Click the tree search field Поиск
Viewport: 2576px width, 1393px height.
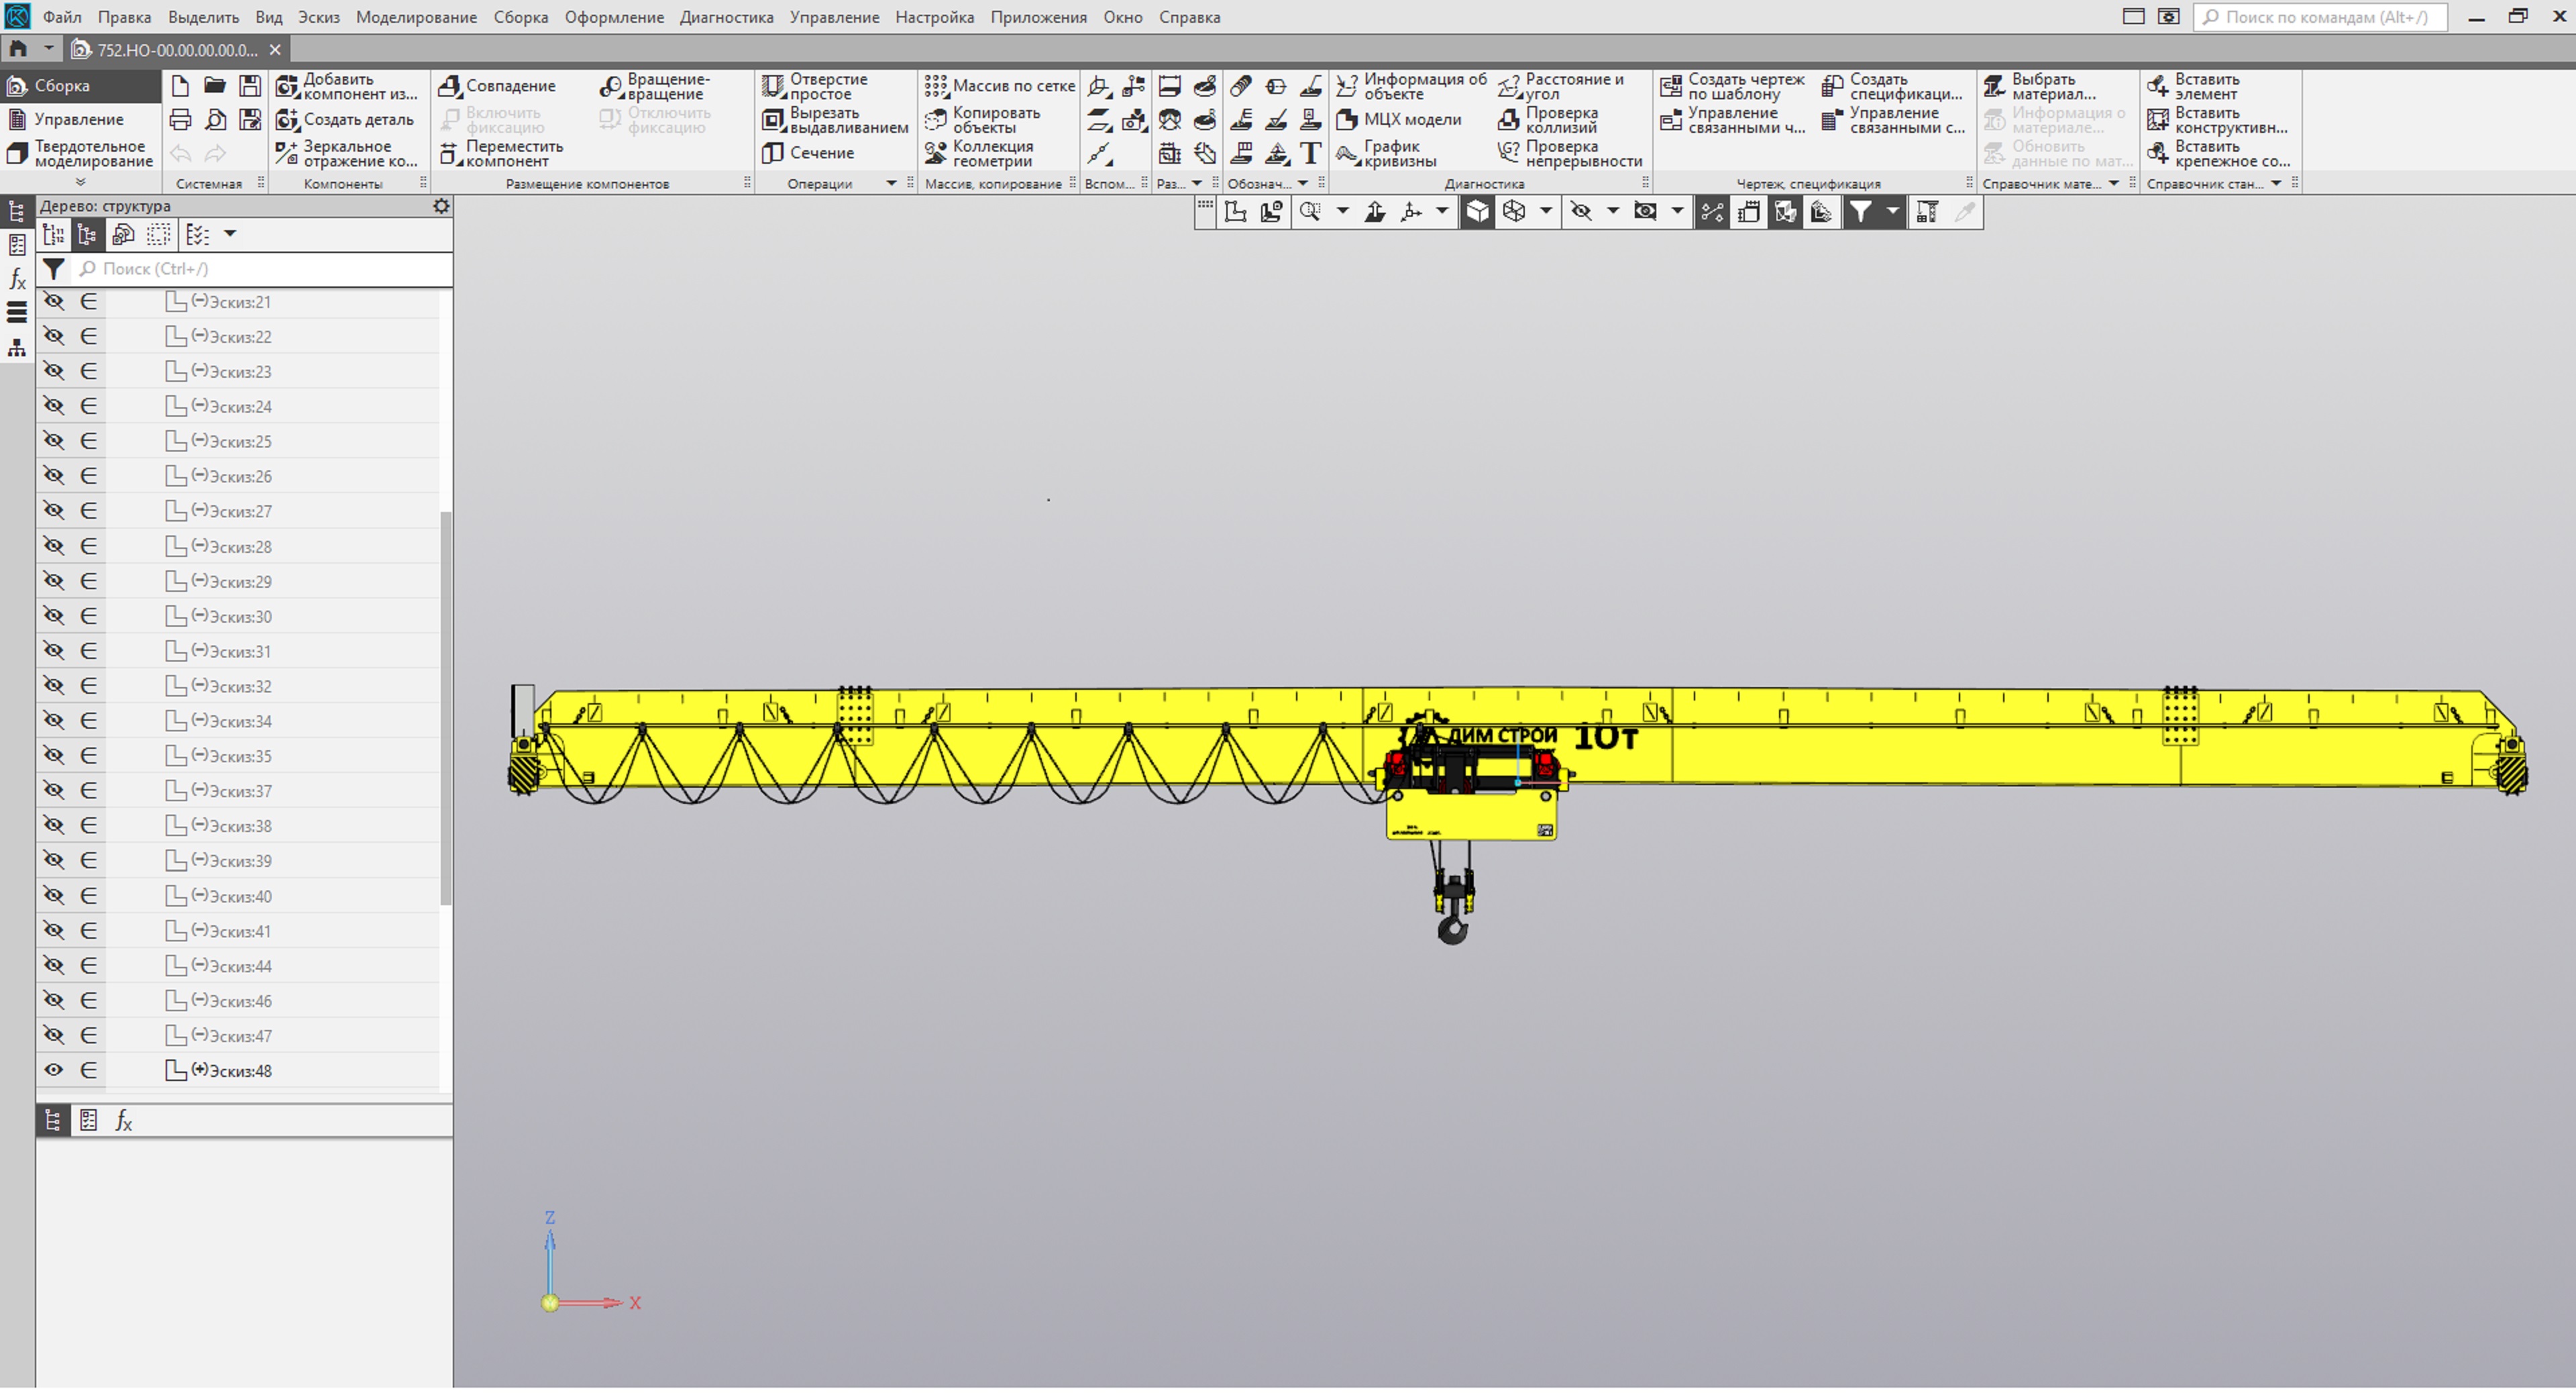[260, 269]
